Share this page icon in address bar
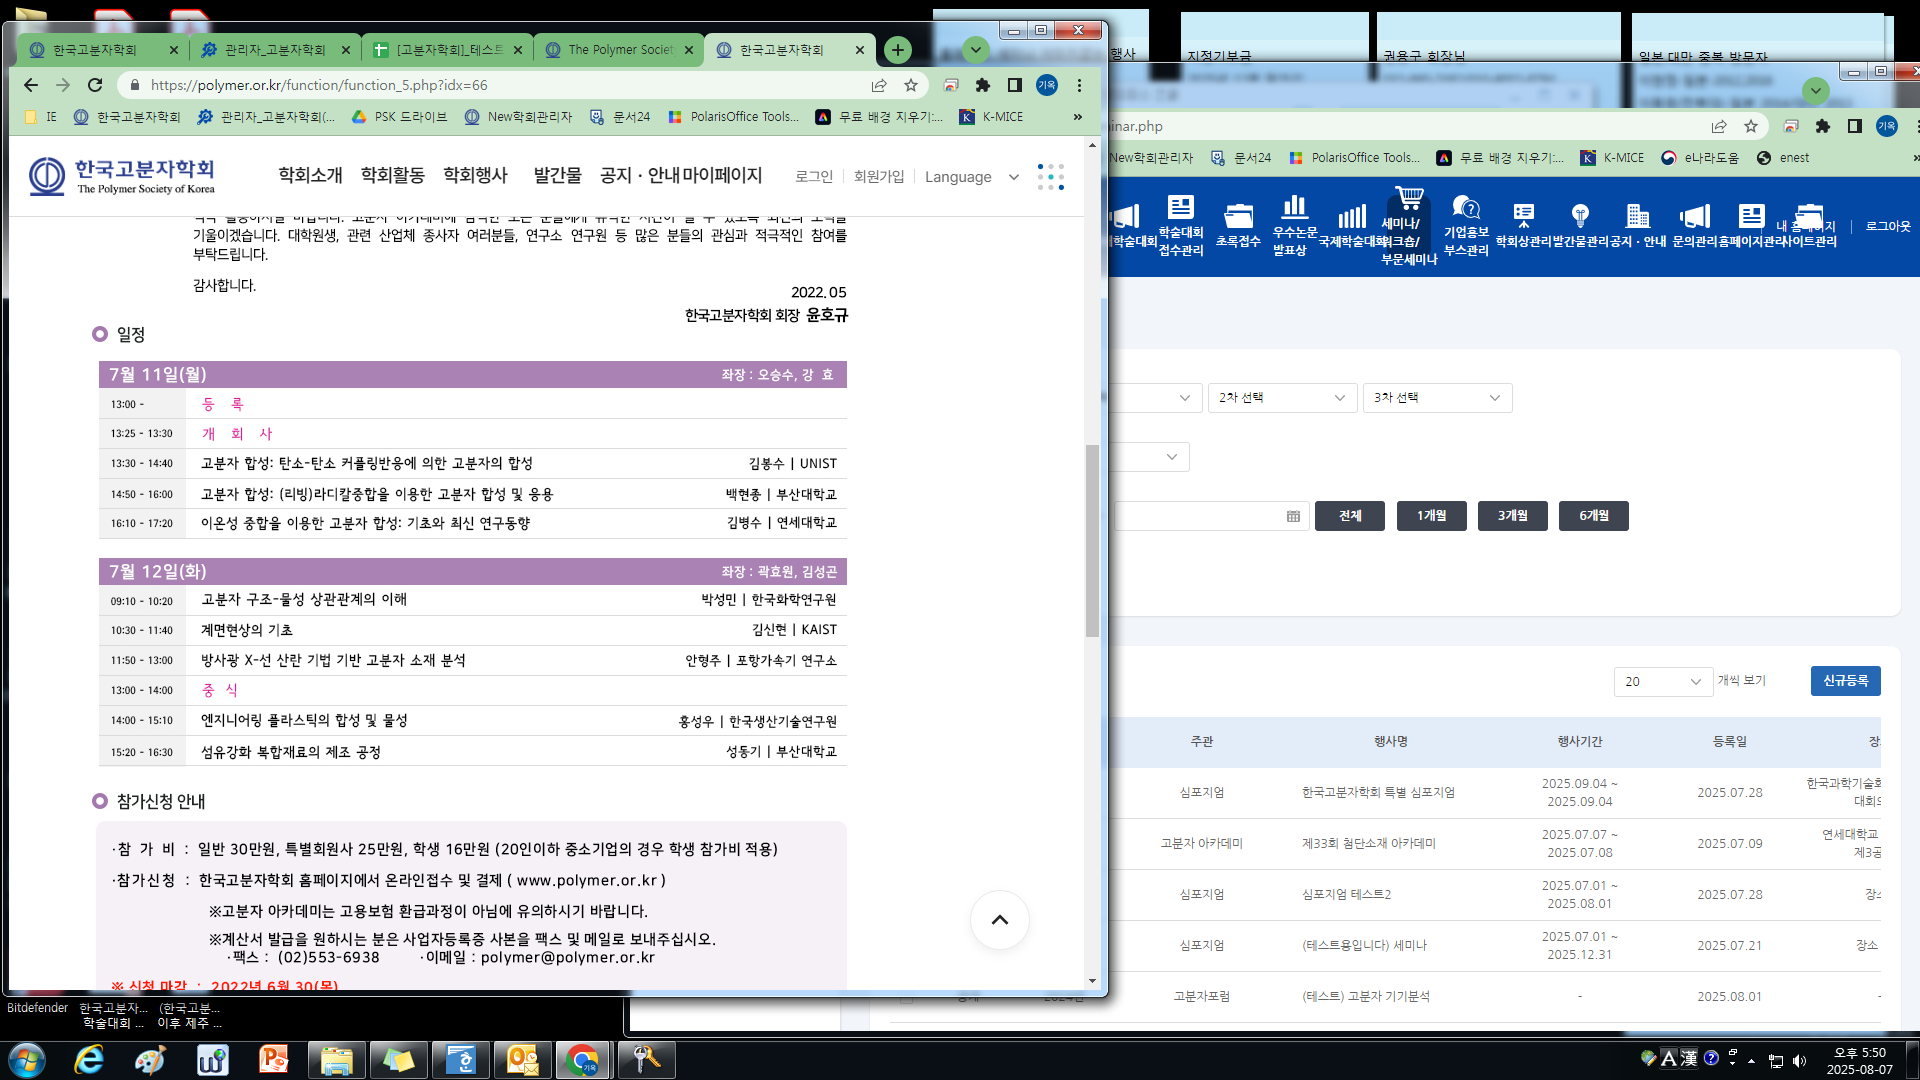Screen dimensions: 1920x1080 879,85
